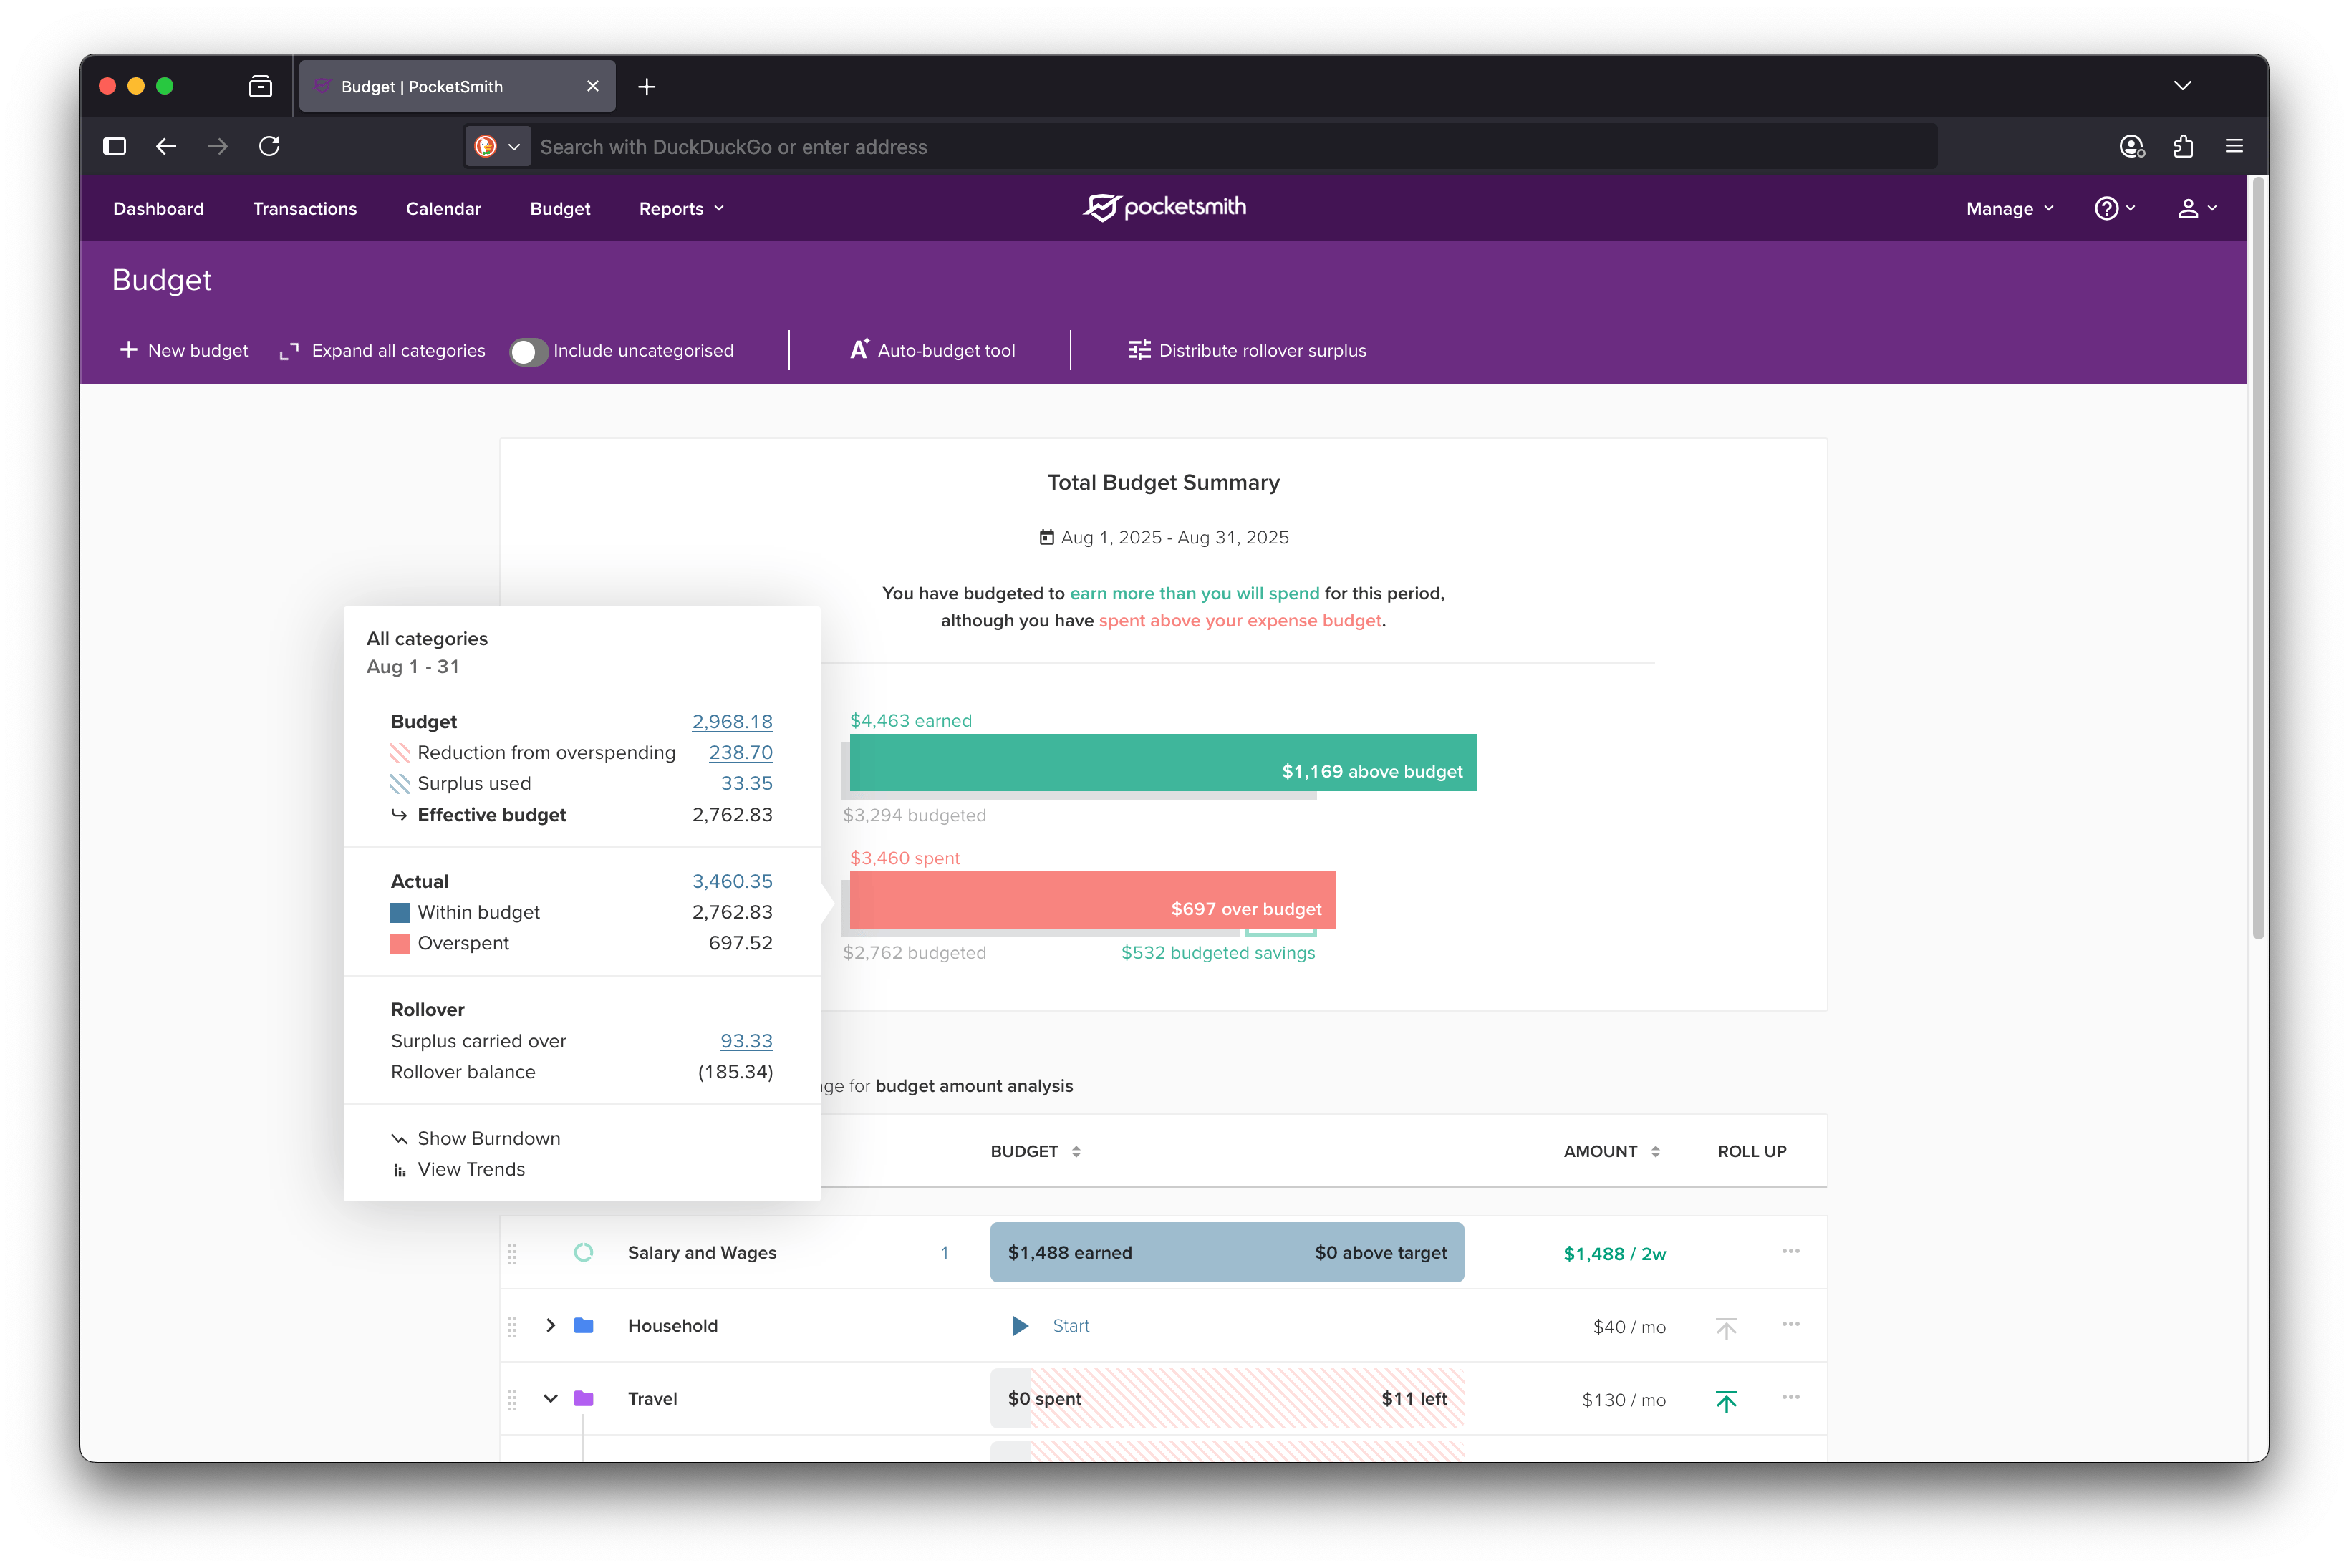This screenshot has height=1568, width=2349.
Task: Reload the page
Action: (269, 146)
